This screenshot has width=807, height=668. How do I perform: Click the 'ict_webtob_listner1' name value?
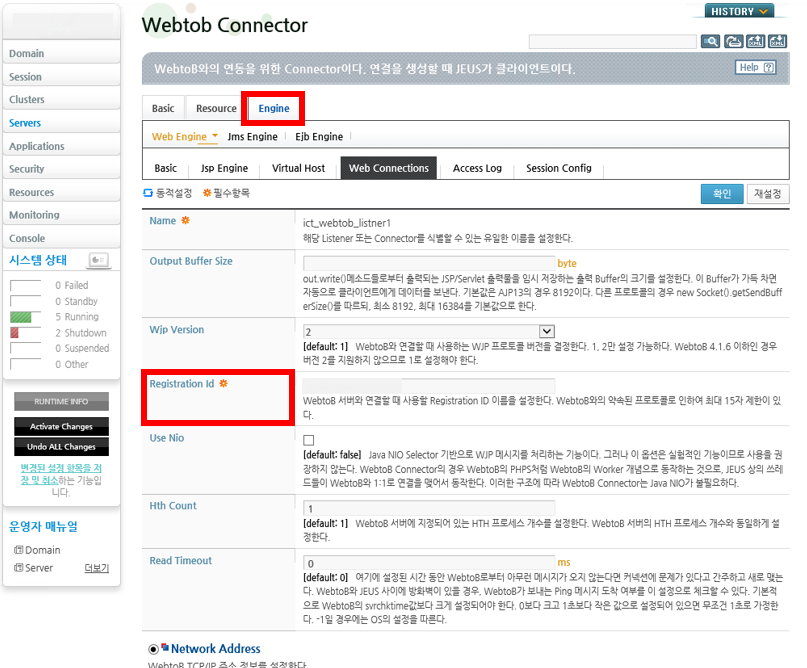[x=347, y=223]
